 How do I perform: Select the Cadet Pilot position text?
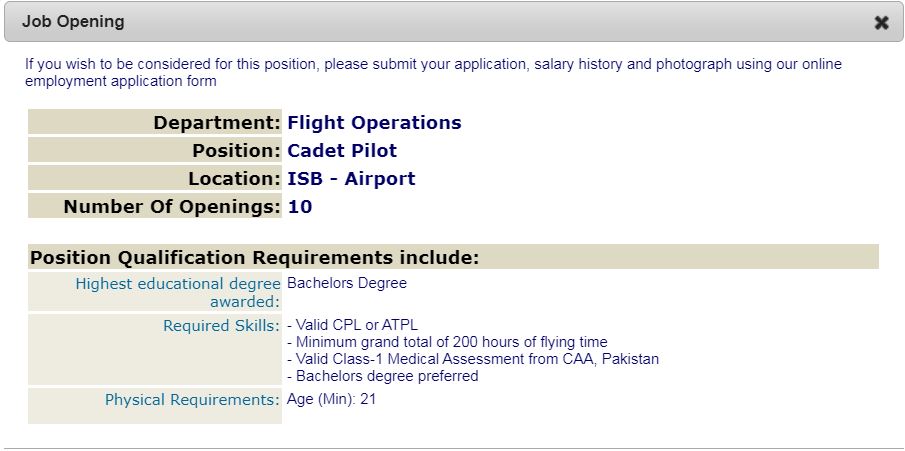342,151
